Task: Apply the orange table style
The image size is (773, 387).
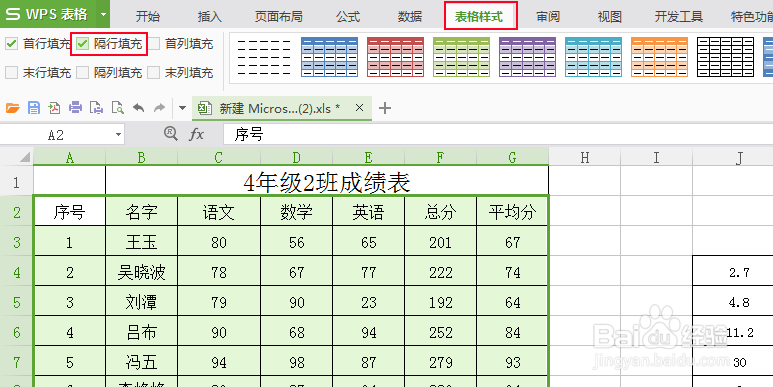Action: tap(660, 57)
